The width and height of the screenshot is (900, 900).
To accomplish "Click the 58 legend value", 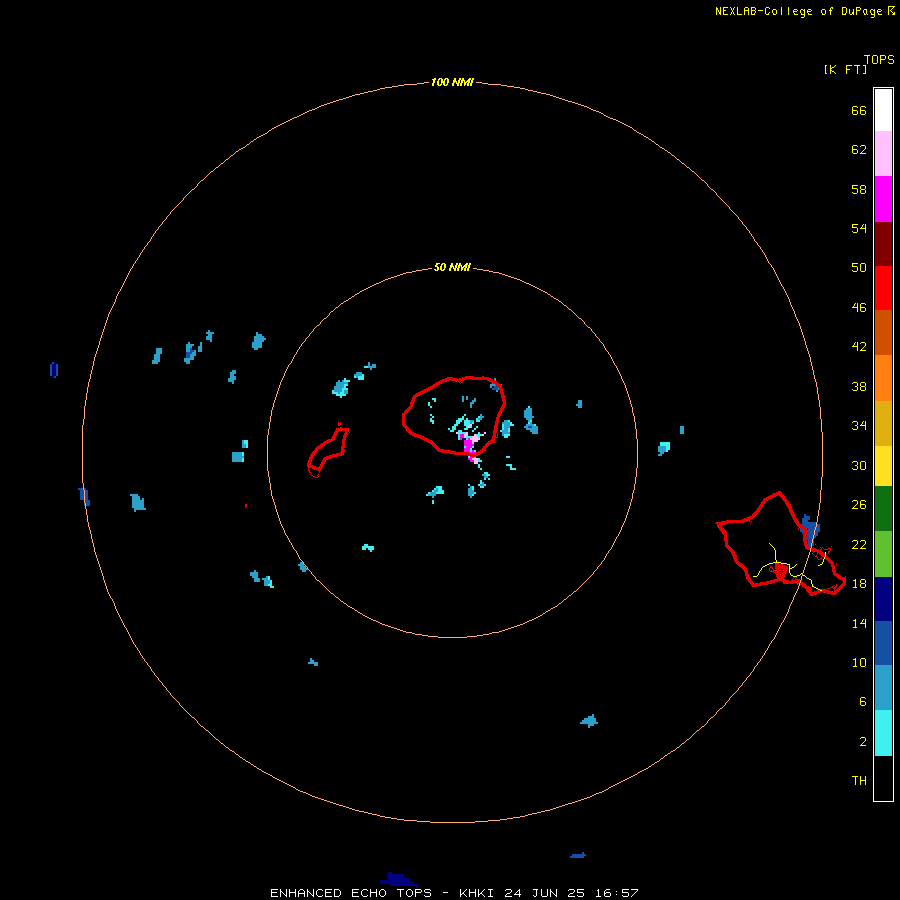I will 859,189.
